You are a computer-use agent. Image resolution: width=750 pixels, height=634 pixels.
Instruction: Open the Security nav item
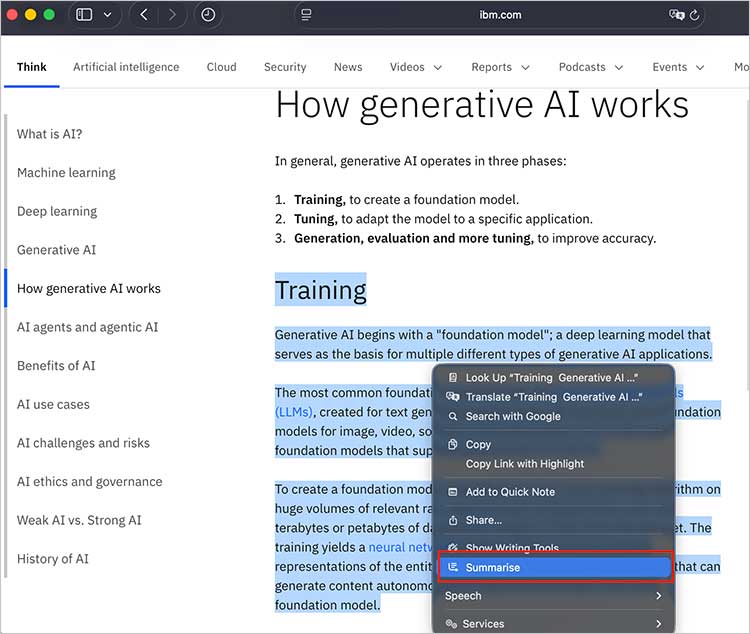(285, 67)
